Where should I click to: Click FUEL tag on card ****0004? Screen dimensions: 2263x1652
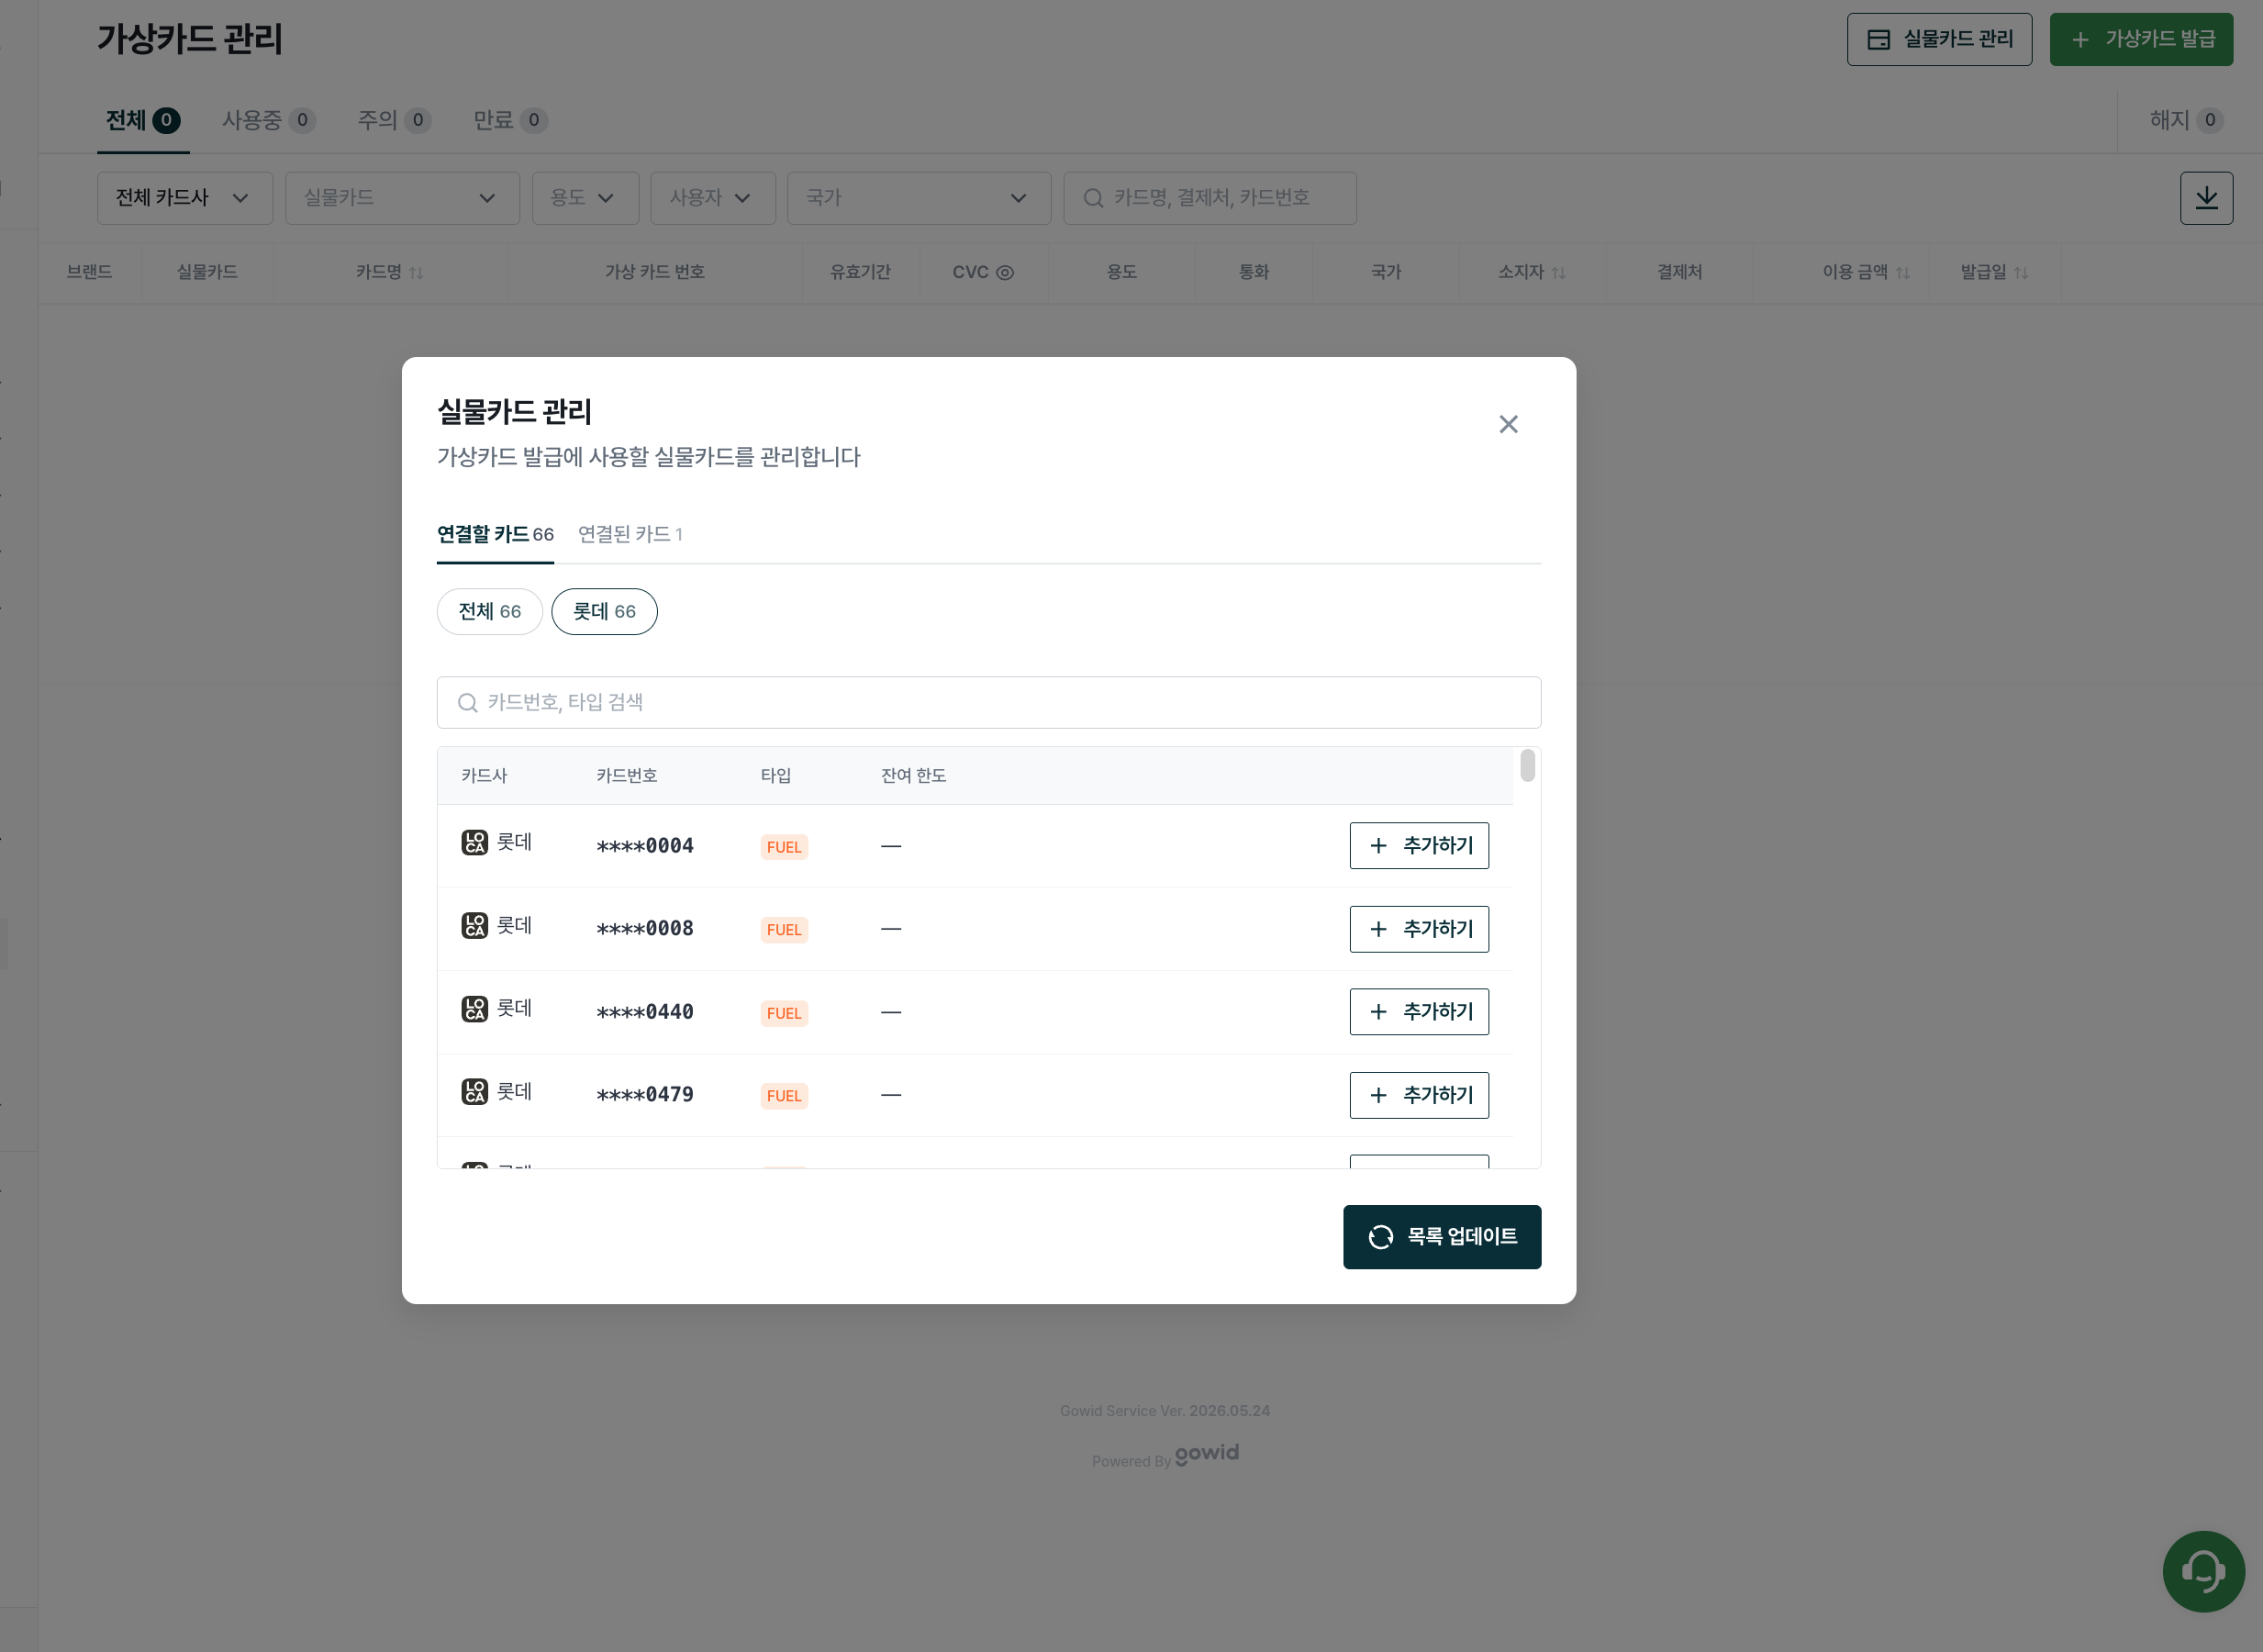783,847
